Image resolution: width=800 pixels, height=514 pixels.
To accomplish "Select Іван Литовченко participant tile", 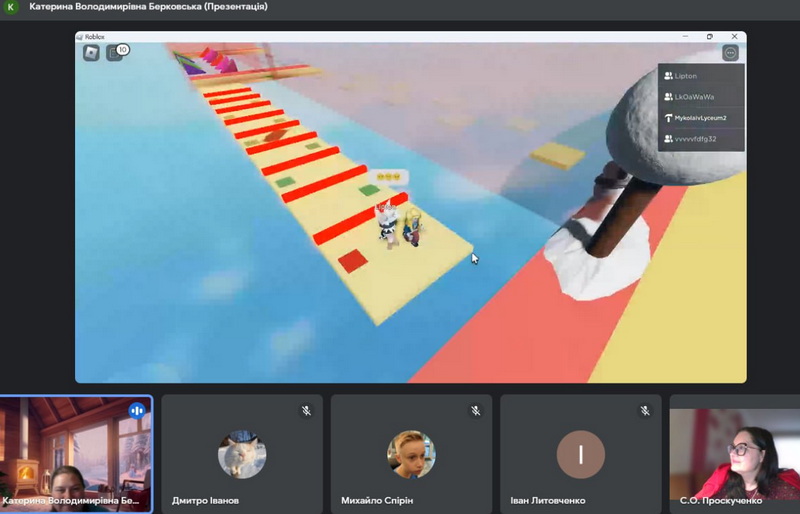I will pyautogui.click(x=581, y=454).
